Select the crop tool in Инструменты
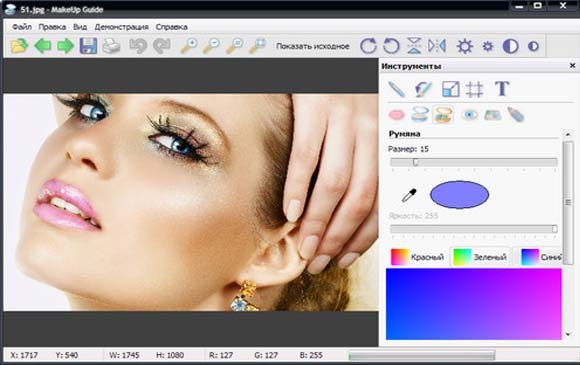Image resolution: width=580 pixels, height=365 pixels. (x=474, y=89)
